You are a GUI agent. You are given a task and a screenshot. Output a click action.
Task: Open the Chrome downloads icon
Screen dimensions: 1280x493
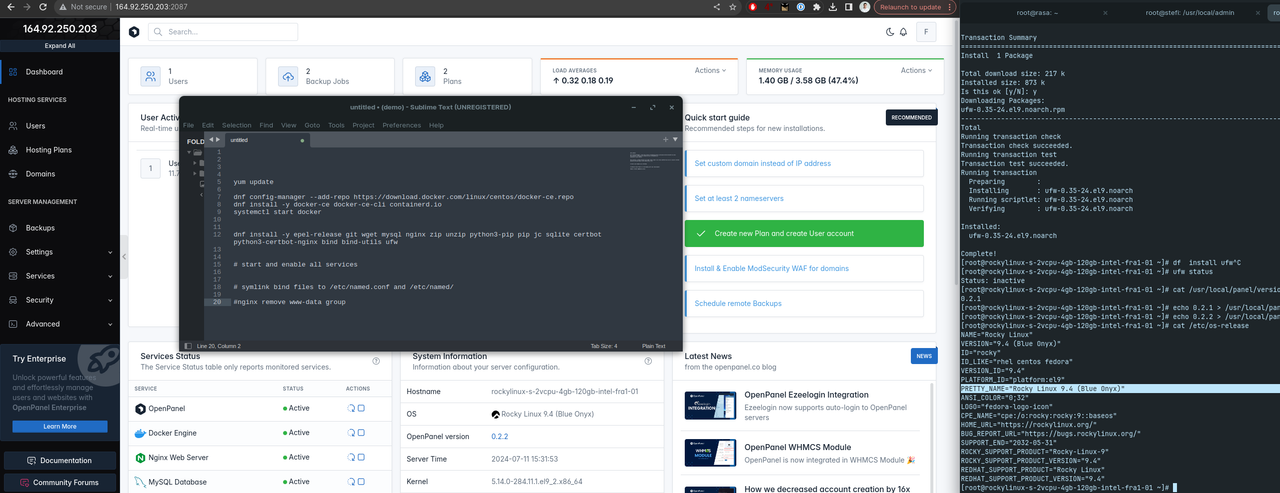832,7
